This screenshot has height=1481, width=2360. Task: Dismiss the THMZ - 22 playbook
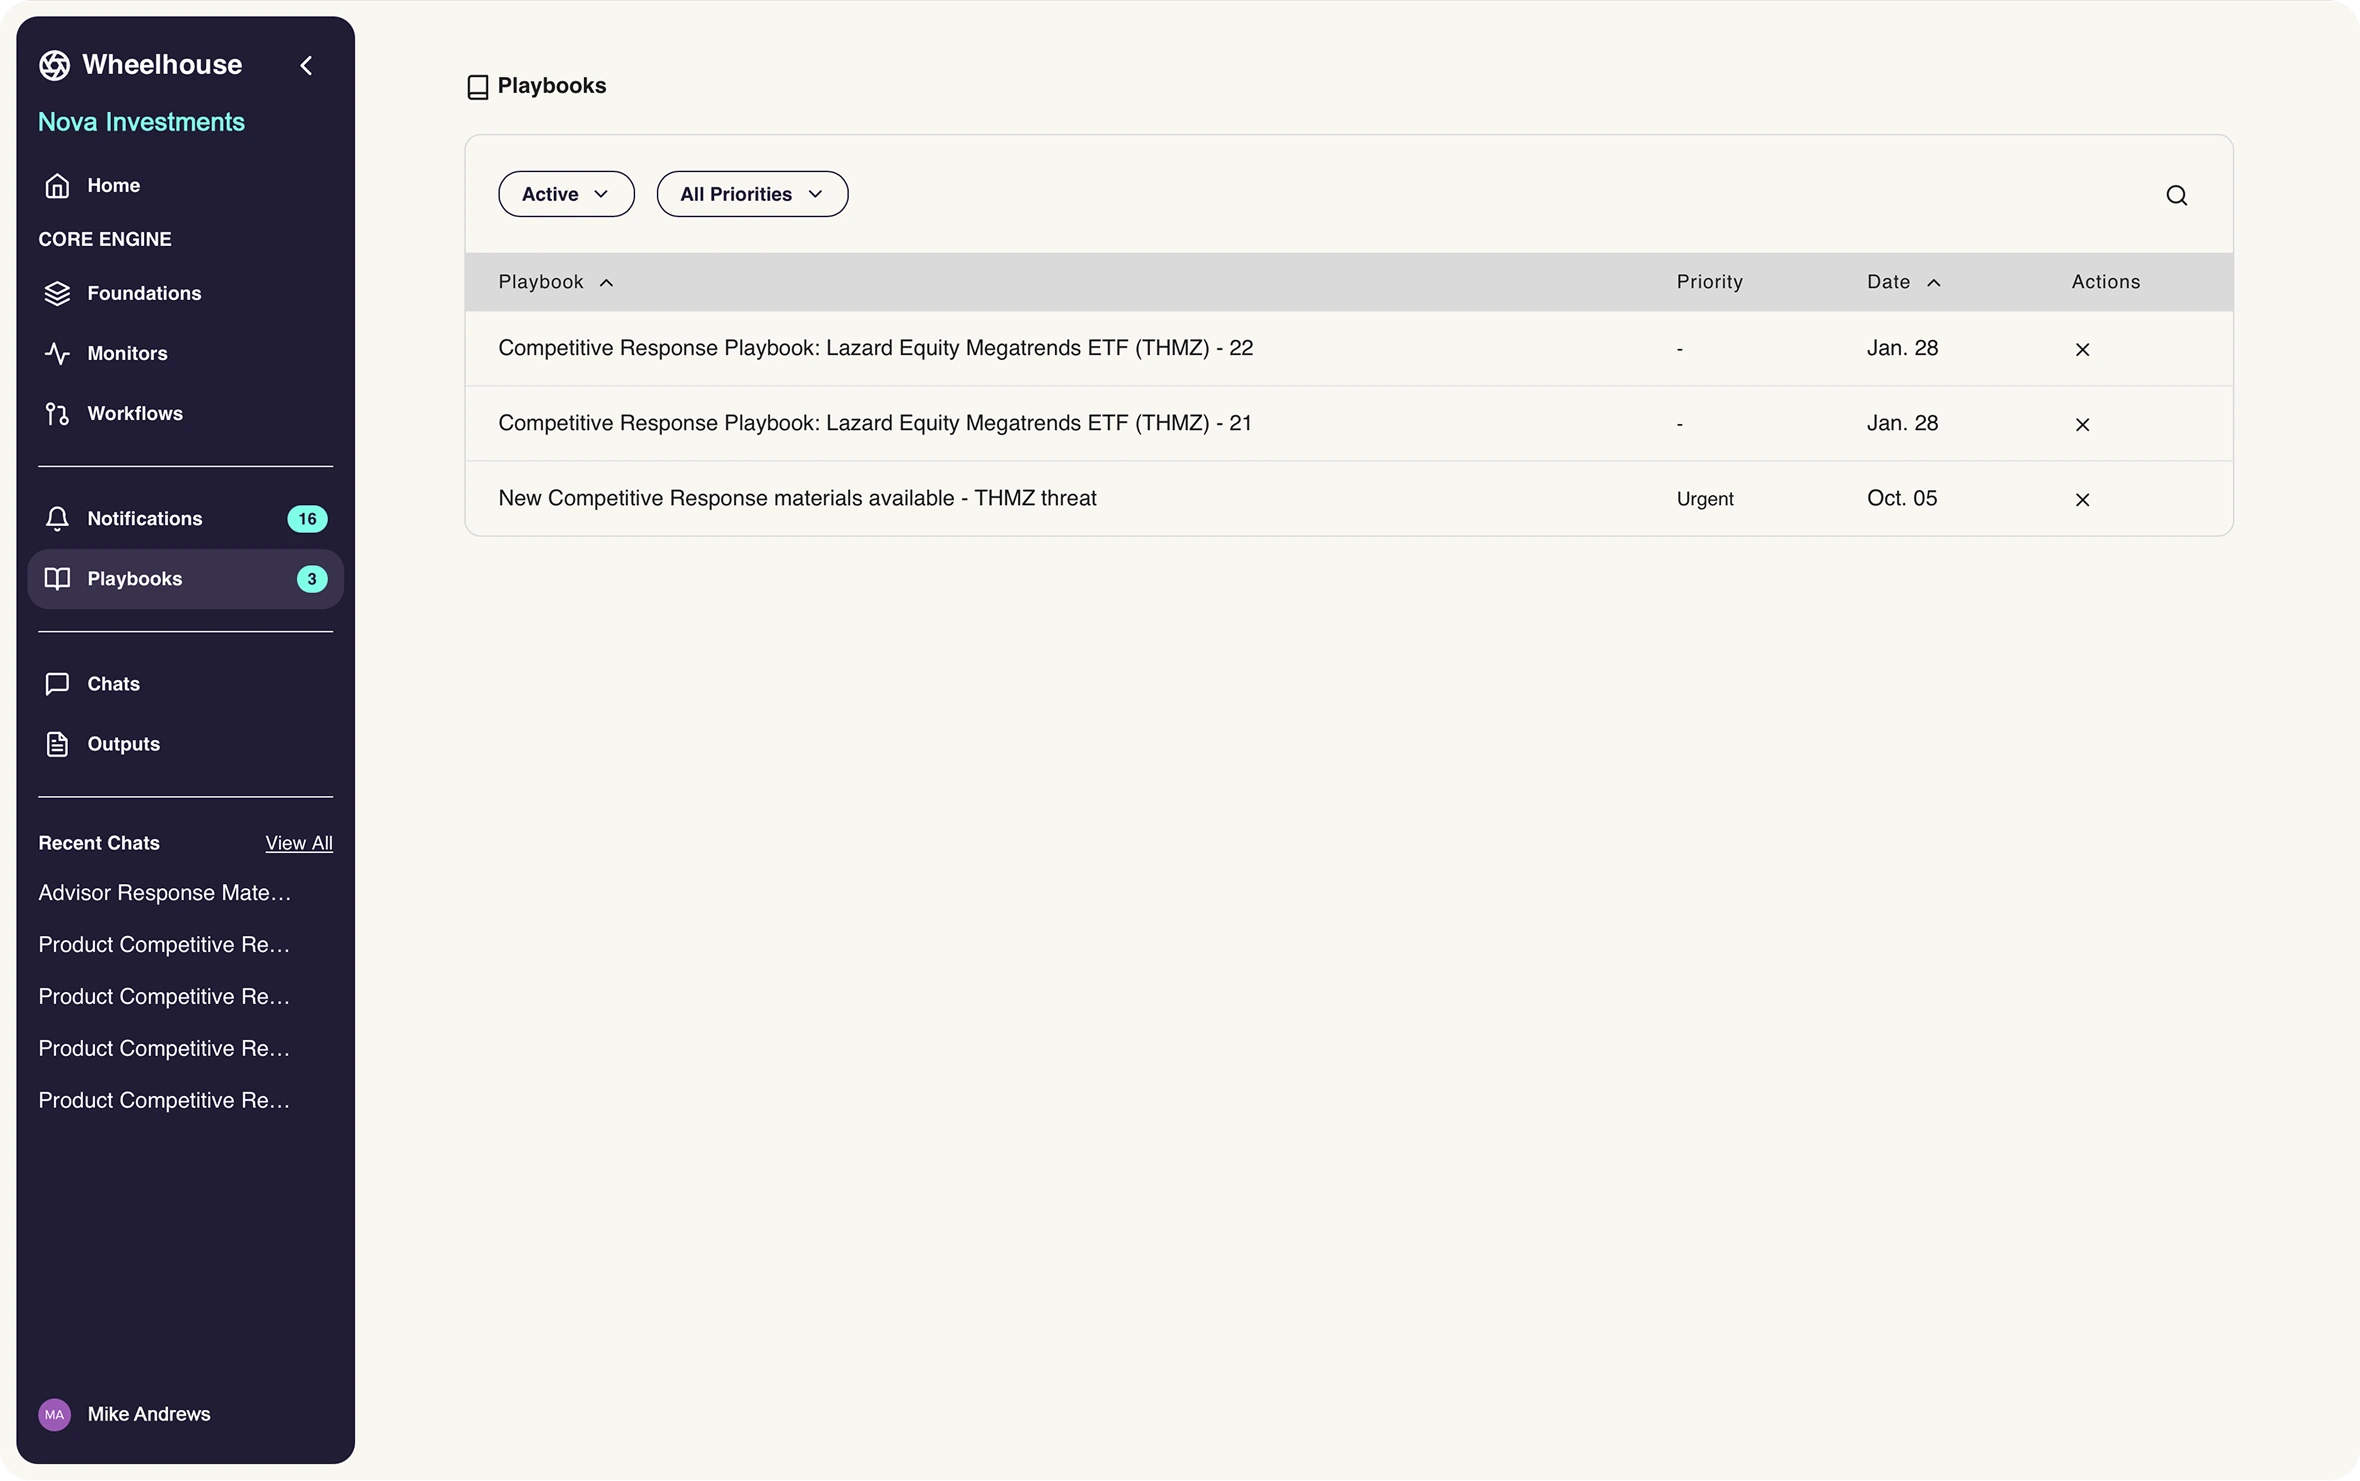click(x=2082, y=349)
